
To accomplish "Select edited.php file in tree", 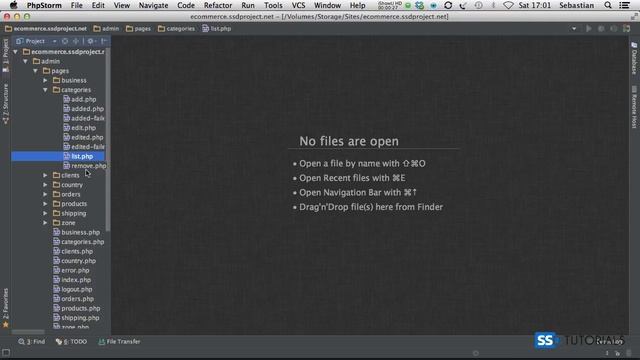I will tap(83, 138).
